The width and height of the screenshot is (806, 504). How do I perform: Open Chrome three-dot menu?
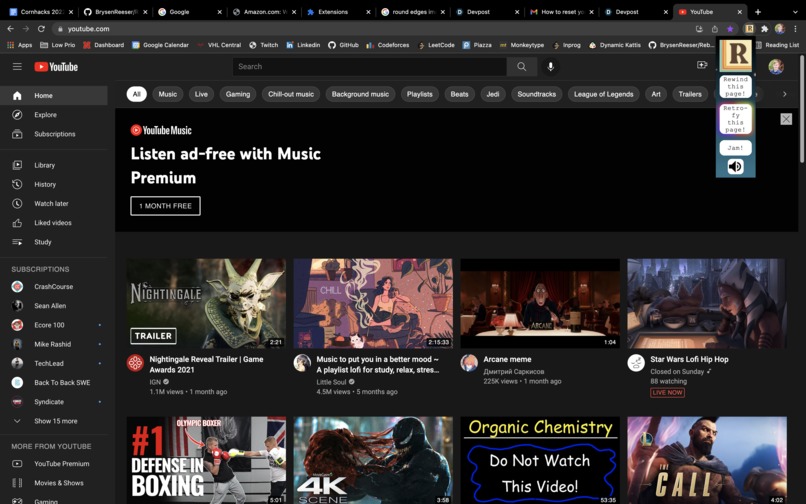coord(795,29)
